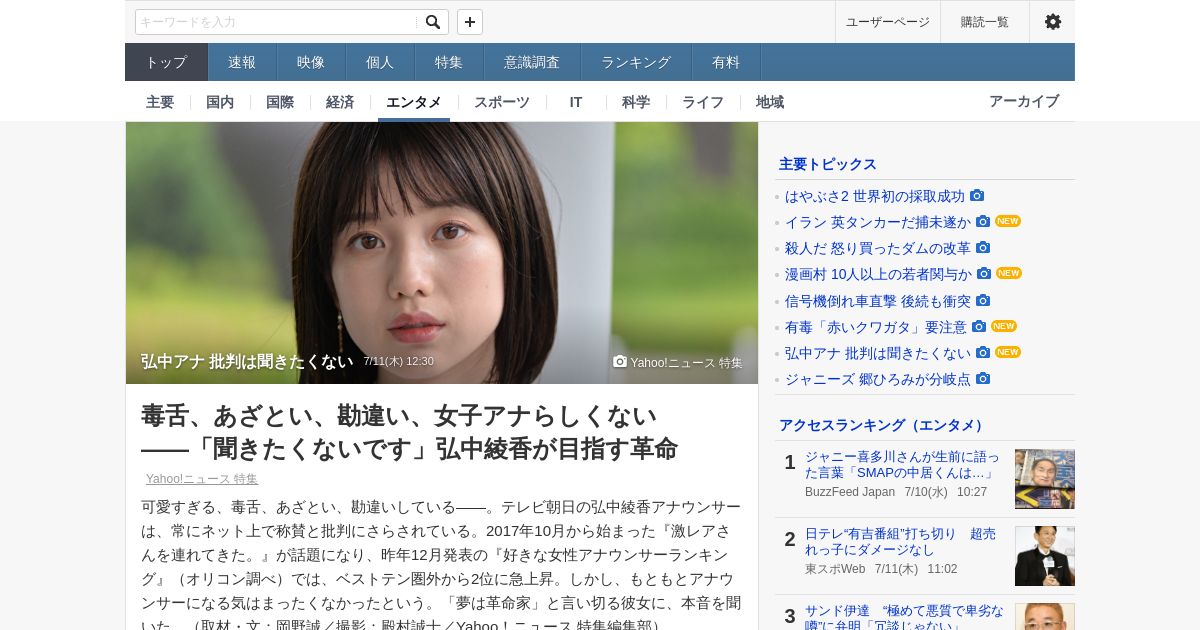
Task: Open topic ジャニーズ 郷ひろみが分岐点
Action: tap(878, 379)
